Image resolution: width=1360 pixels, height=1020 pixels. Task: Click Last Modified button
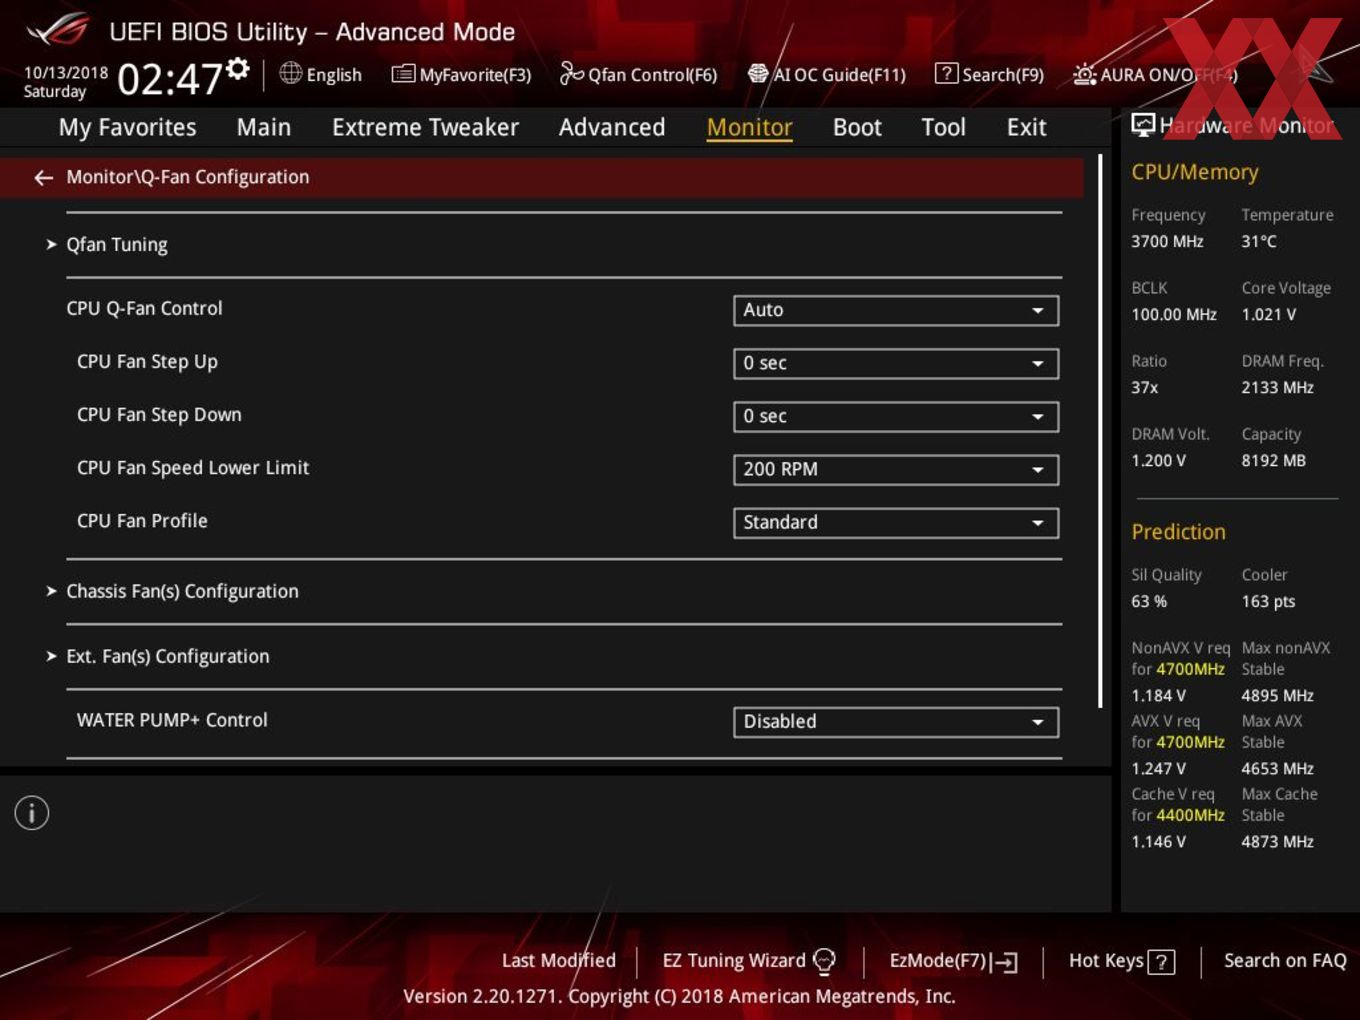click(x=558, y=961)
